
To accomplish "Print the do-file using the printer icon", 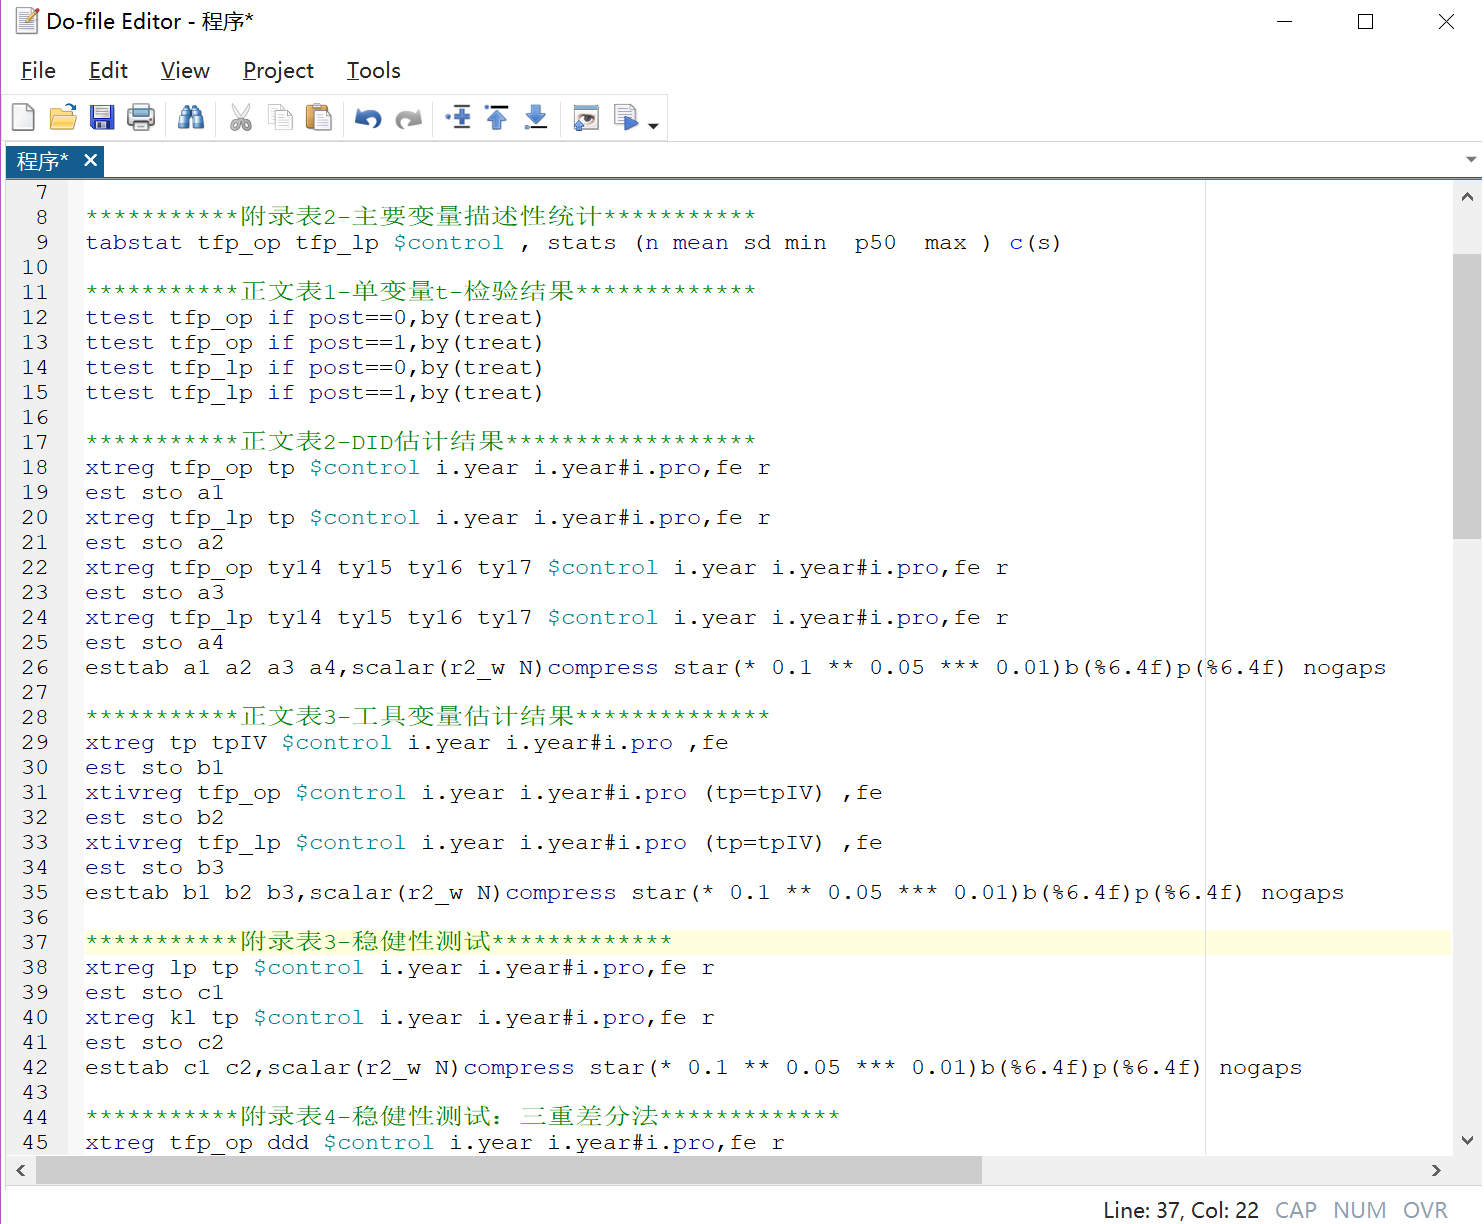I will pyautogui.click(x=141, y=118).
